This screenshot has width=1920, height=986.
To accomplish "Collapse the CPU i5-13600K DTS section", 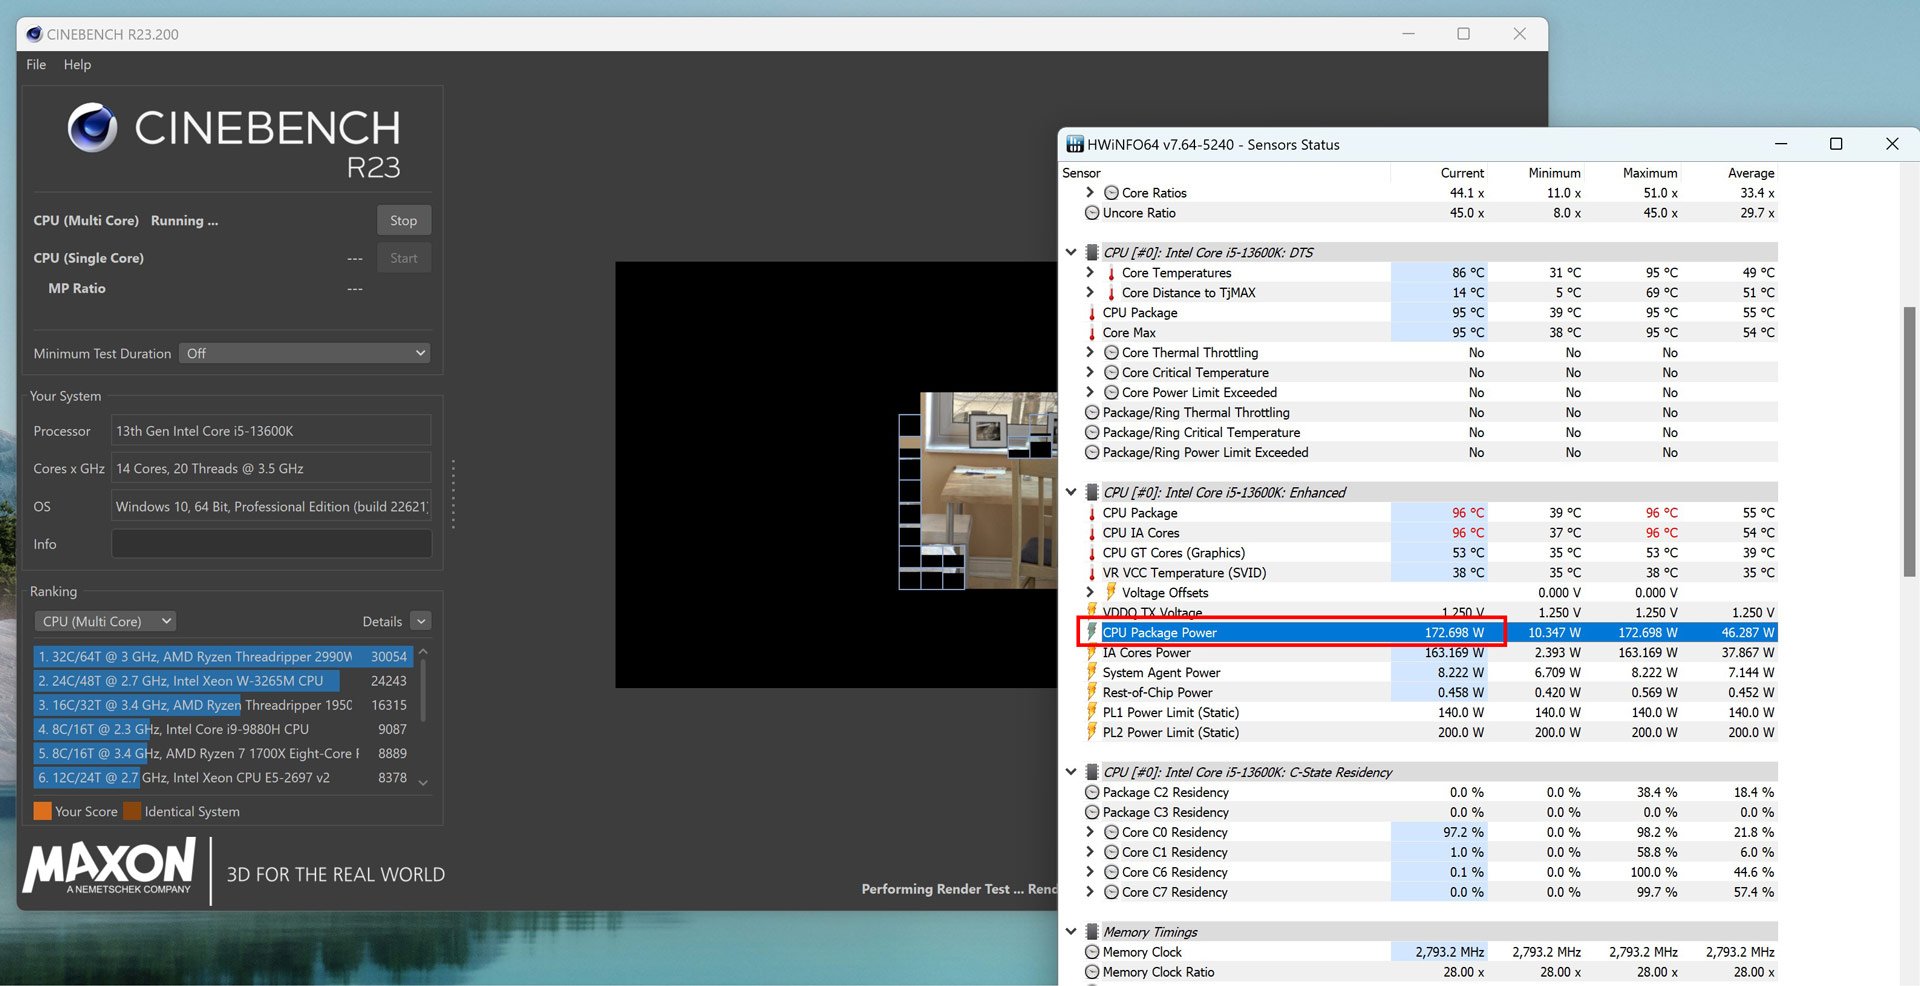I will [1071, 253].
